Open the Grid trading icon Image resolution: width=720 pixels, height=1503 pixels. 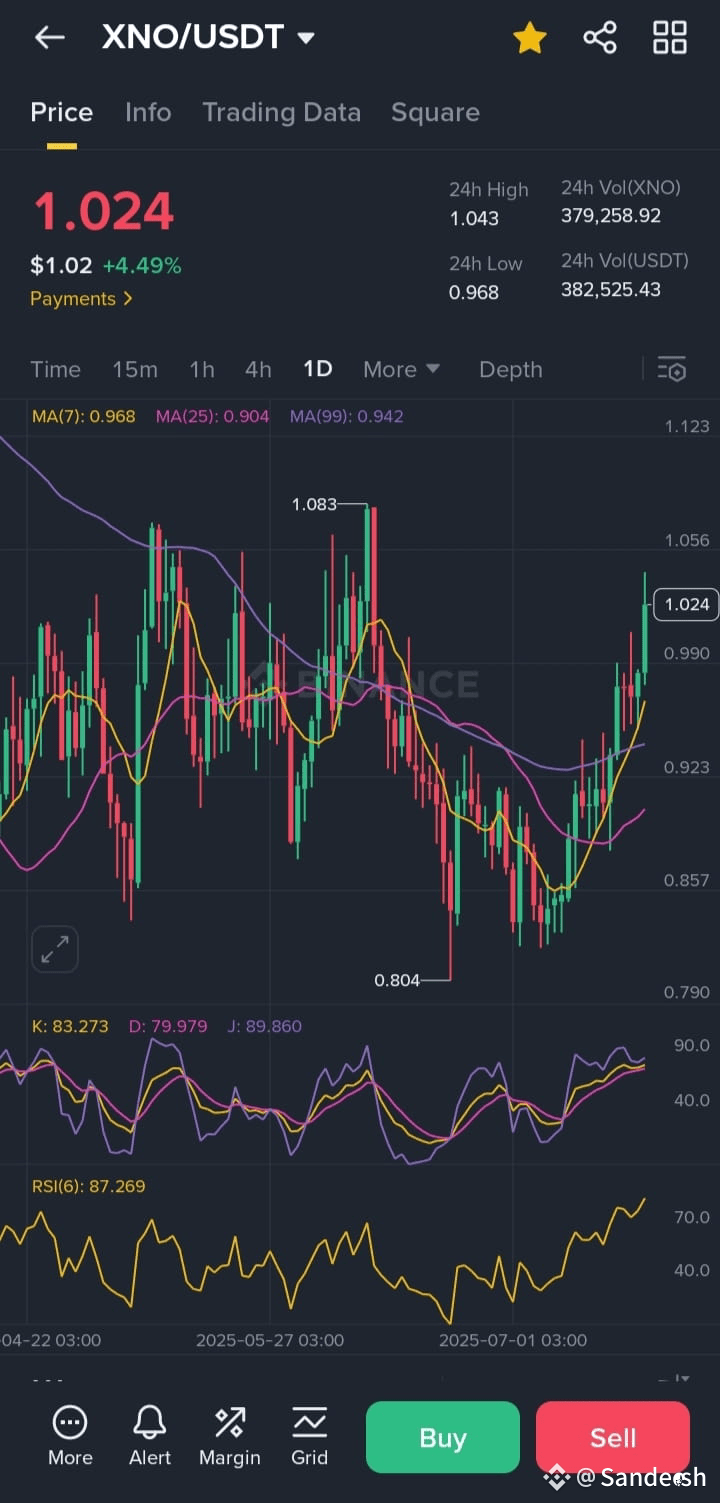(310, 1435)
